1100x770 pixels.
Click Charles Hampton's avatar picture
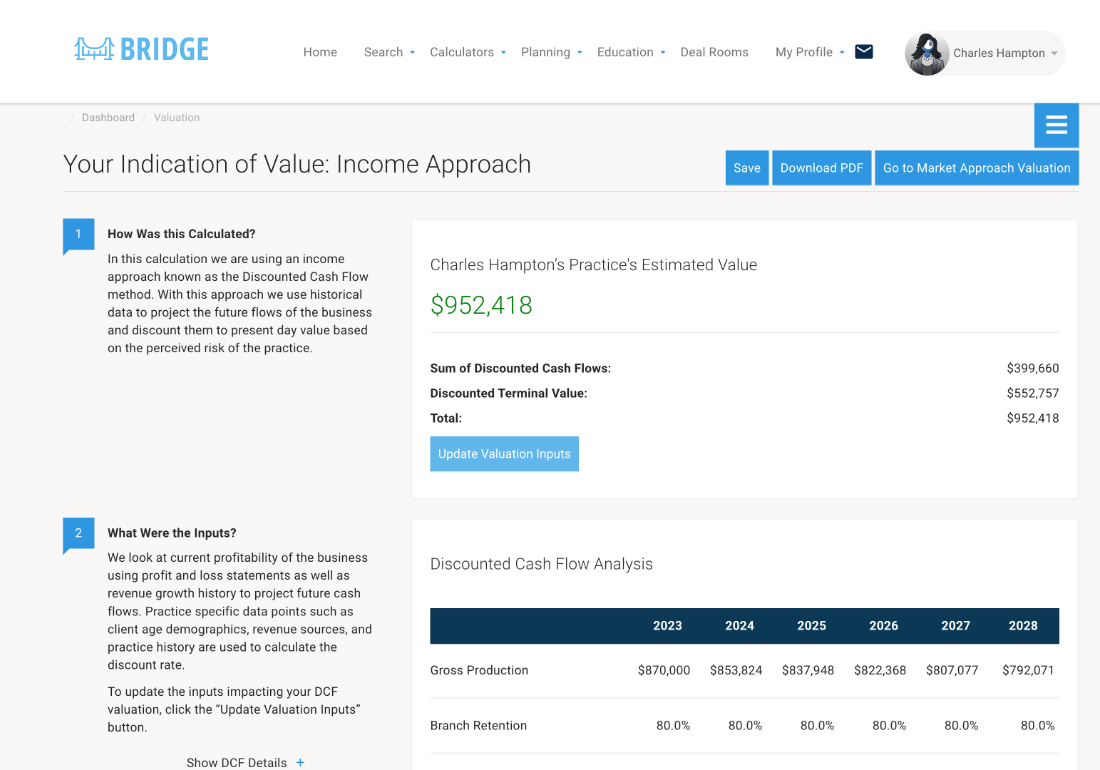(x=926, y=54)
